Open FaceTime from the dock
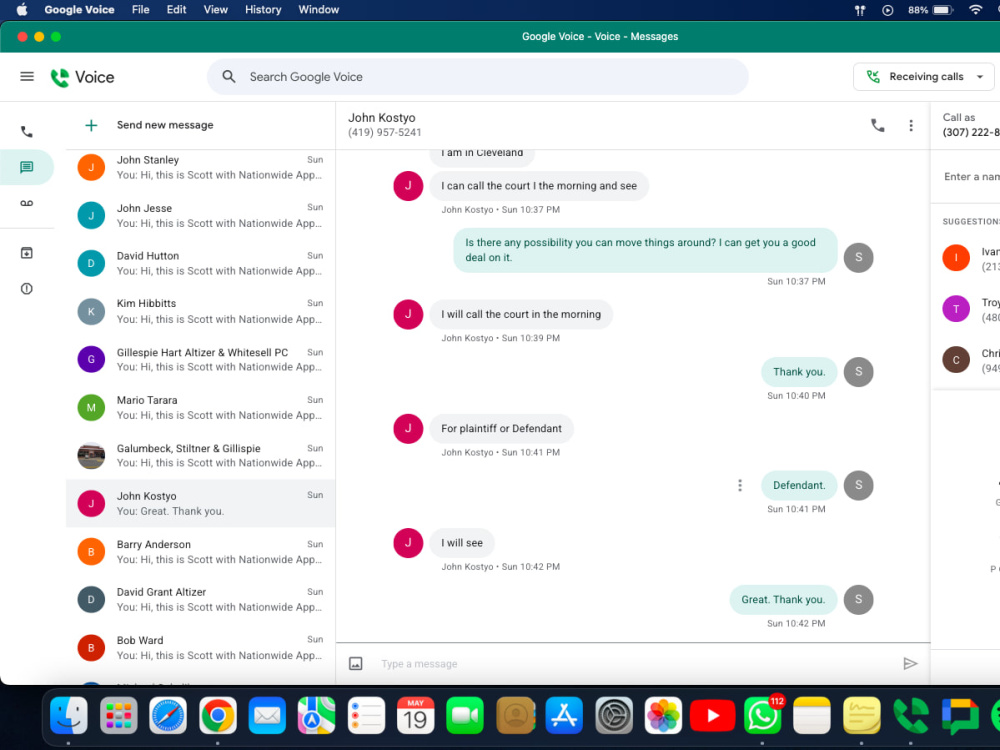 (x=465, y=716)
